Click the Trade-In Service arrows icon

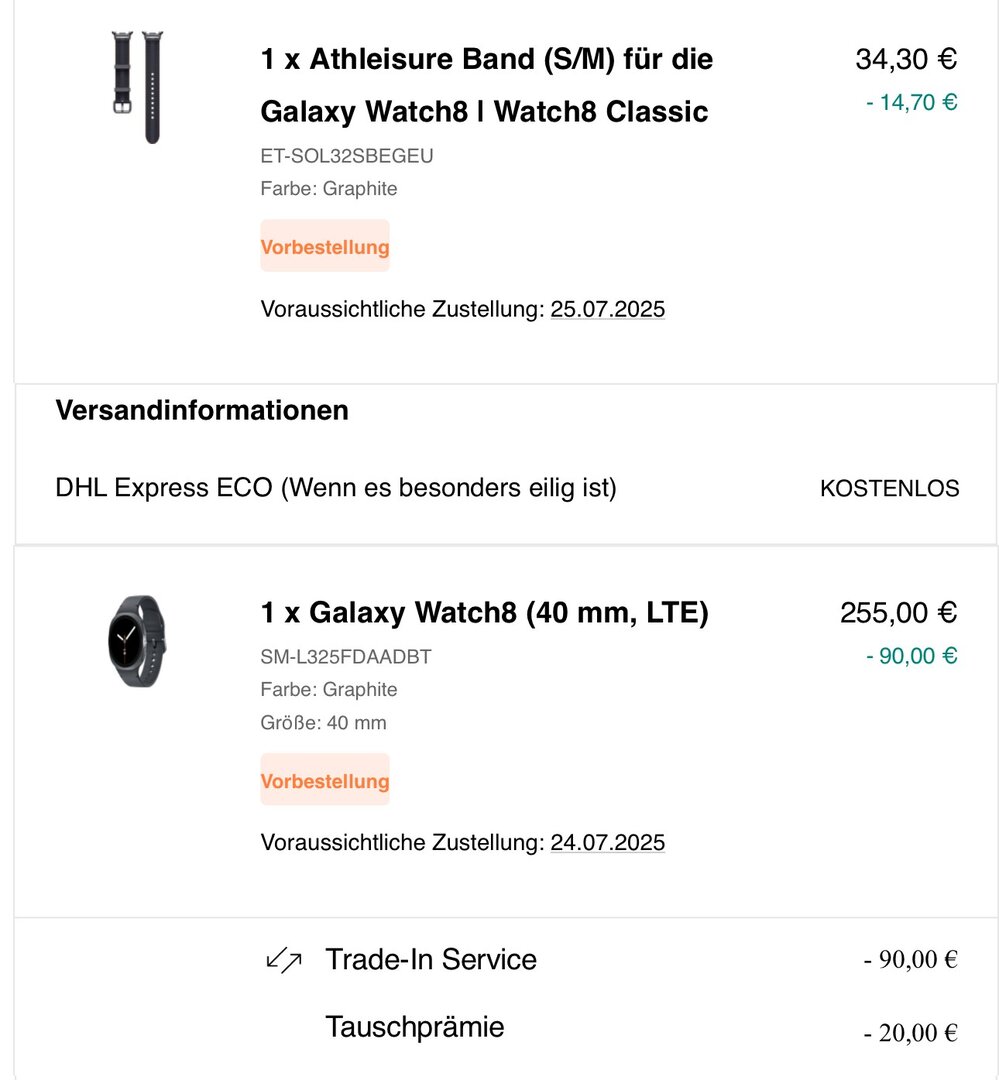coord(284,961)
